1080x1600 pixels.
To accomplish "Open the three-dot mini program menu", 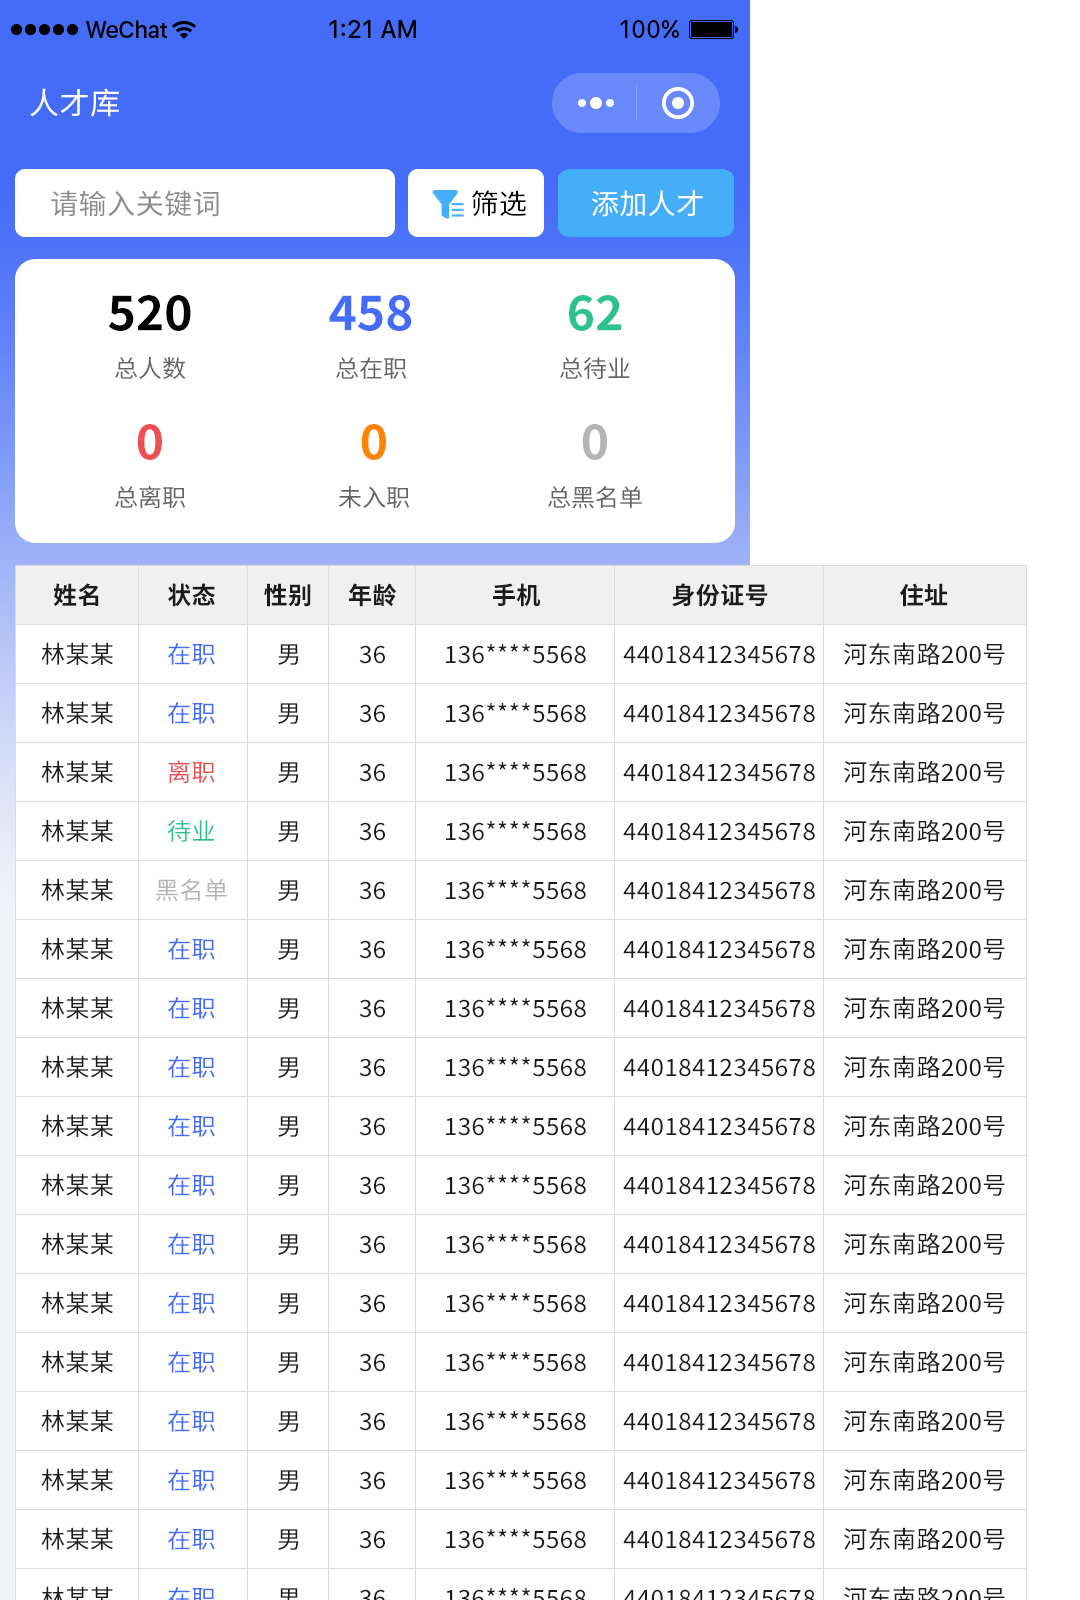I will [596, 103].
